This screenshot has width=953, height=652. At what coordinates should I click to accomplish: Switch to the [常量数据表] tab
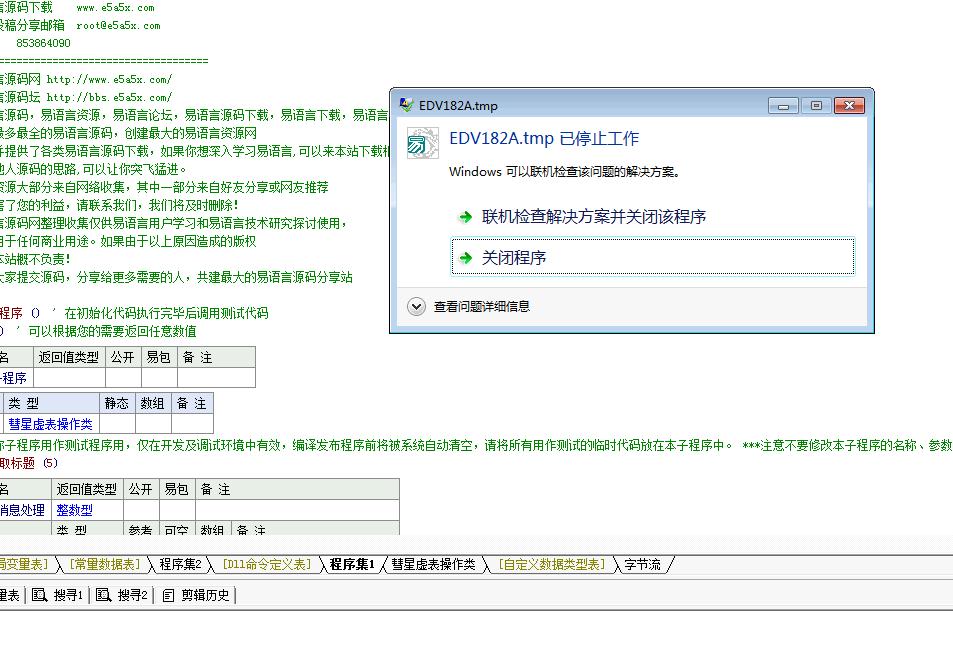[105, 564]
